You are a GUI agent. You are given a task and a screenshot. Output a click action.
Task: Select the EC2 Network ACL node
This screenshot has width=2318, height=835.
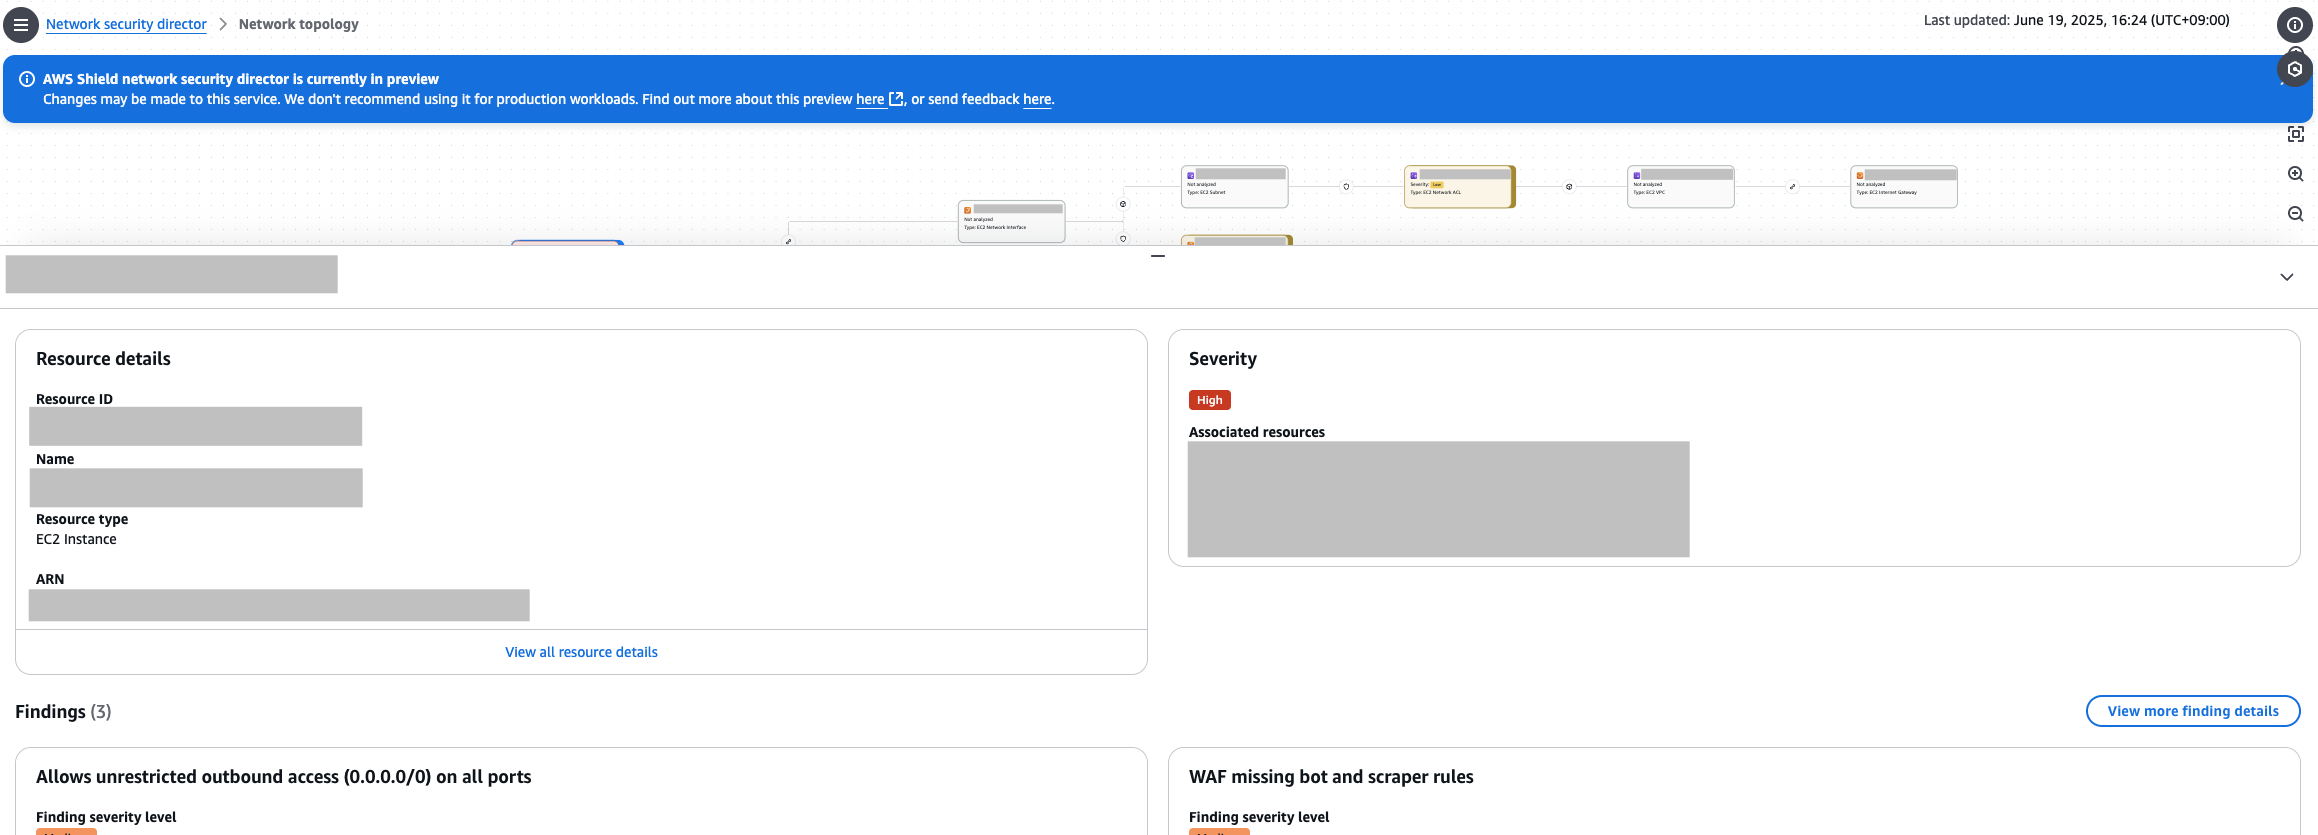tap(1460, 187)
